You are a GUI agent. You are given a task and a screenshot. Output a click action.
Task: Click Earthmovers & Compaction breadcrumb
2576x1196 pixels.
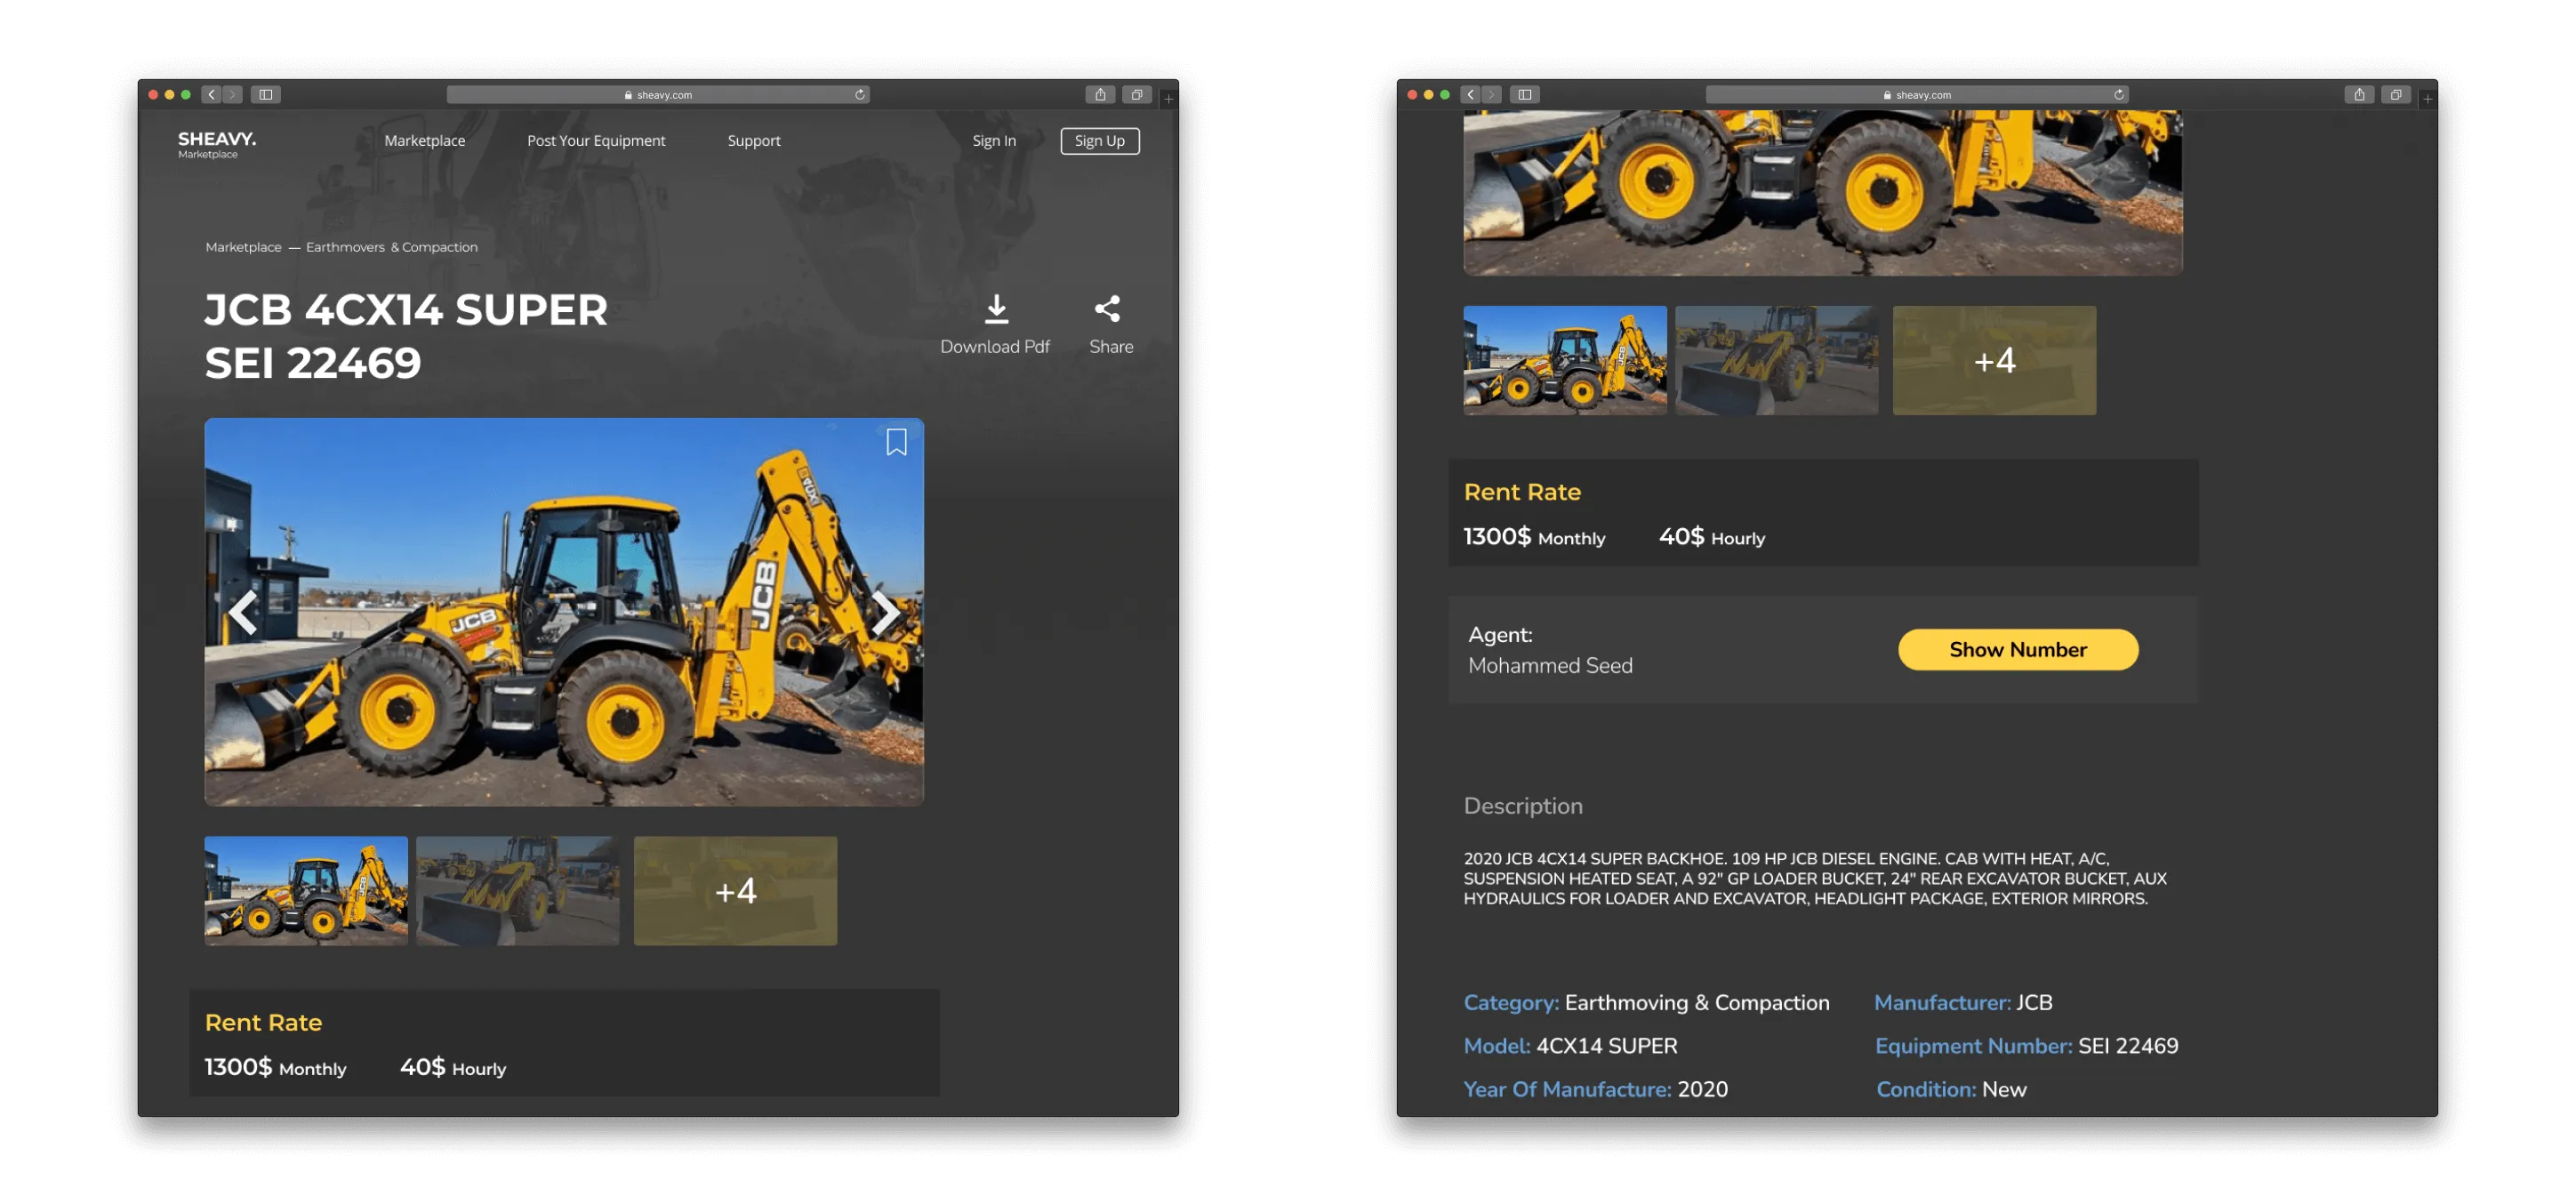point(391,247)
